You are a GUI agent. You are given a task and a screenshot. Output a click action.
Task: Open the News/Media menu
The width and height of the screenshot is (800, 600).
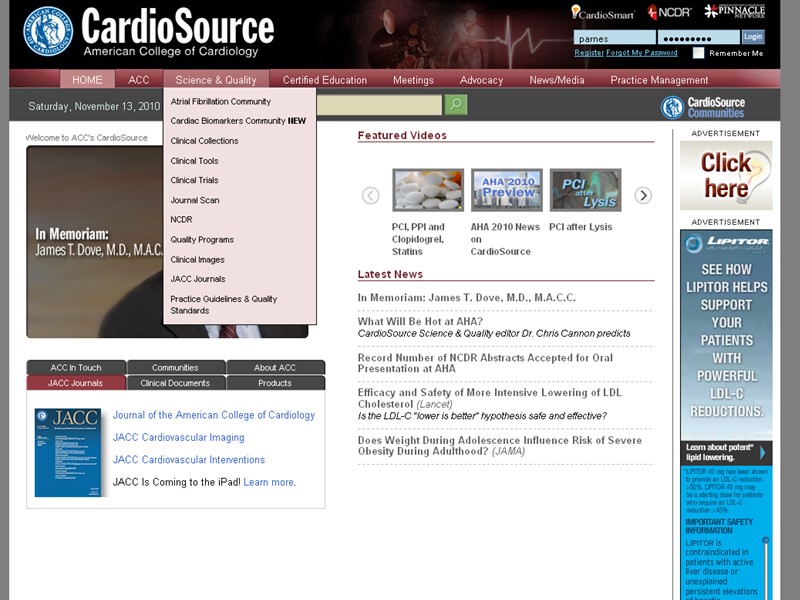tap(557, 80)
